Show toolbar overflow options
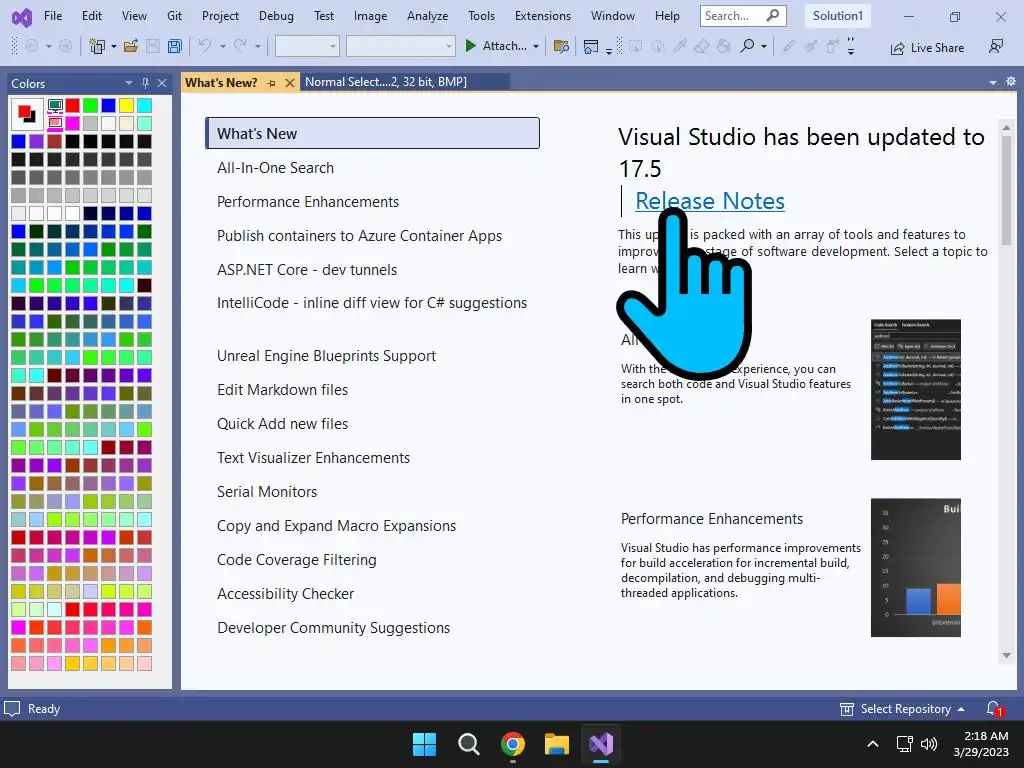 click(x=850, y=46)
